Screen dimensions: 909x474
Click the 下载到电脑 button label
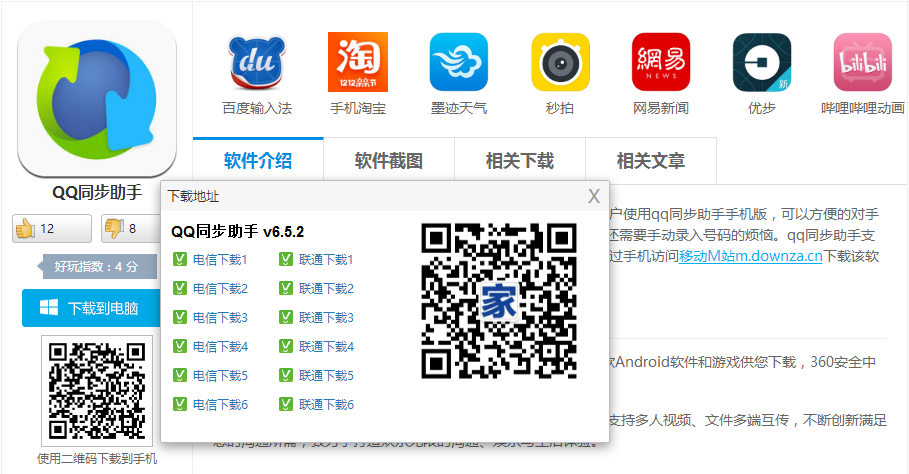(103, 308)
